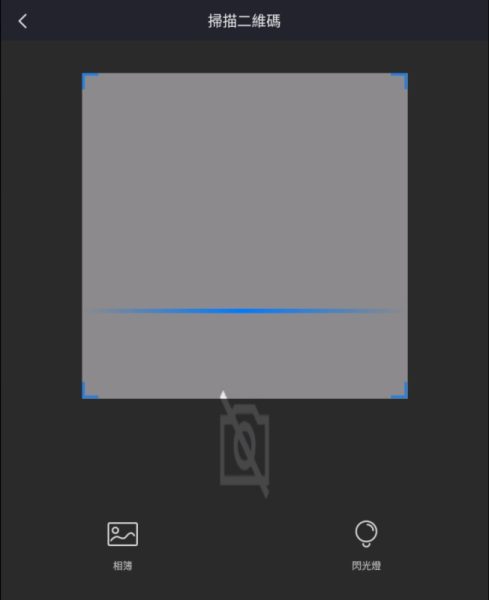Click the 掃描二維碼 title text

coord(244,21)
